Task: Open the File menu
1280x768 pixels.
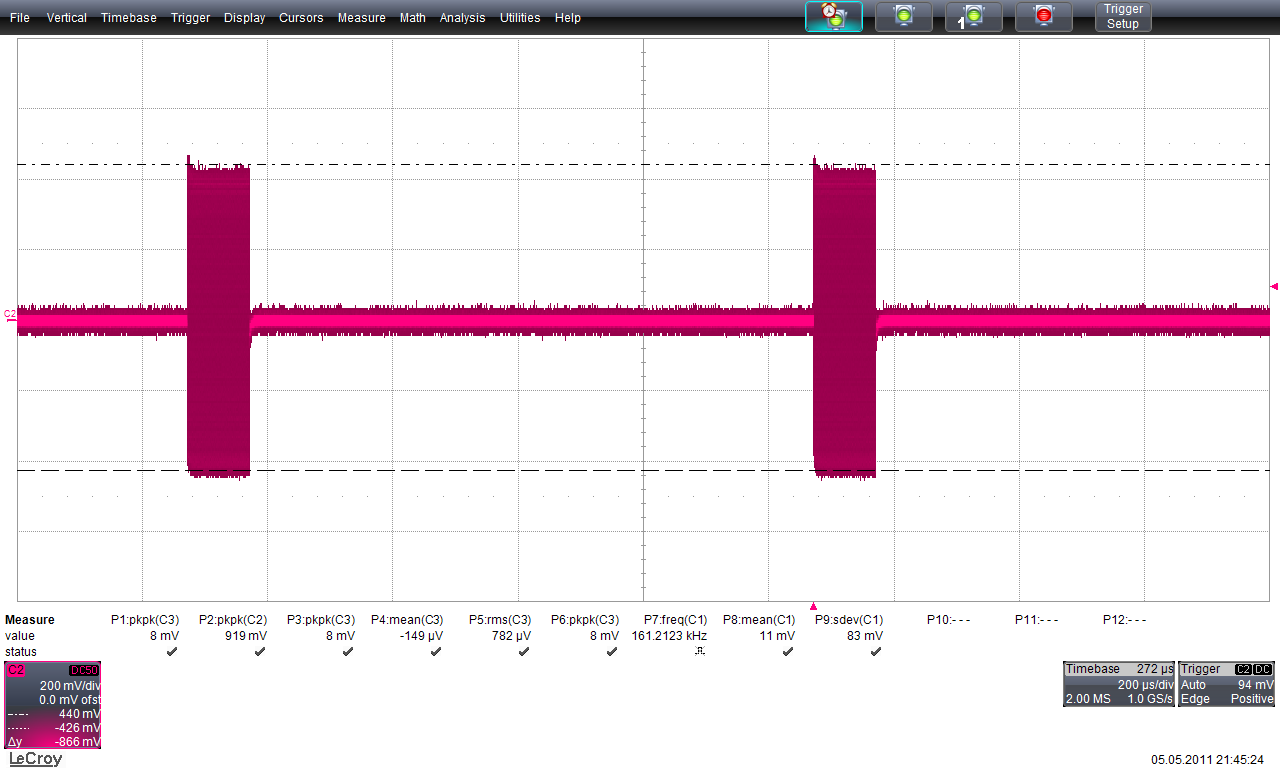Action: [20, 18]
